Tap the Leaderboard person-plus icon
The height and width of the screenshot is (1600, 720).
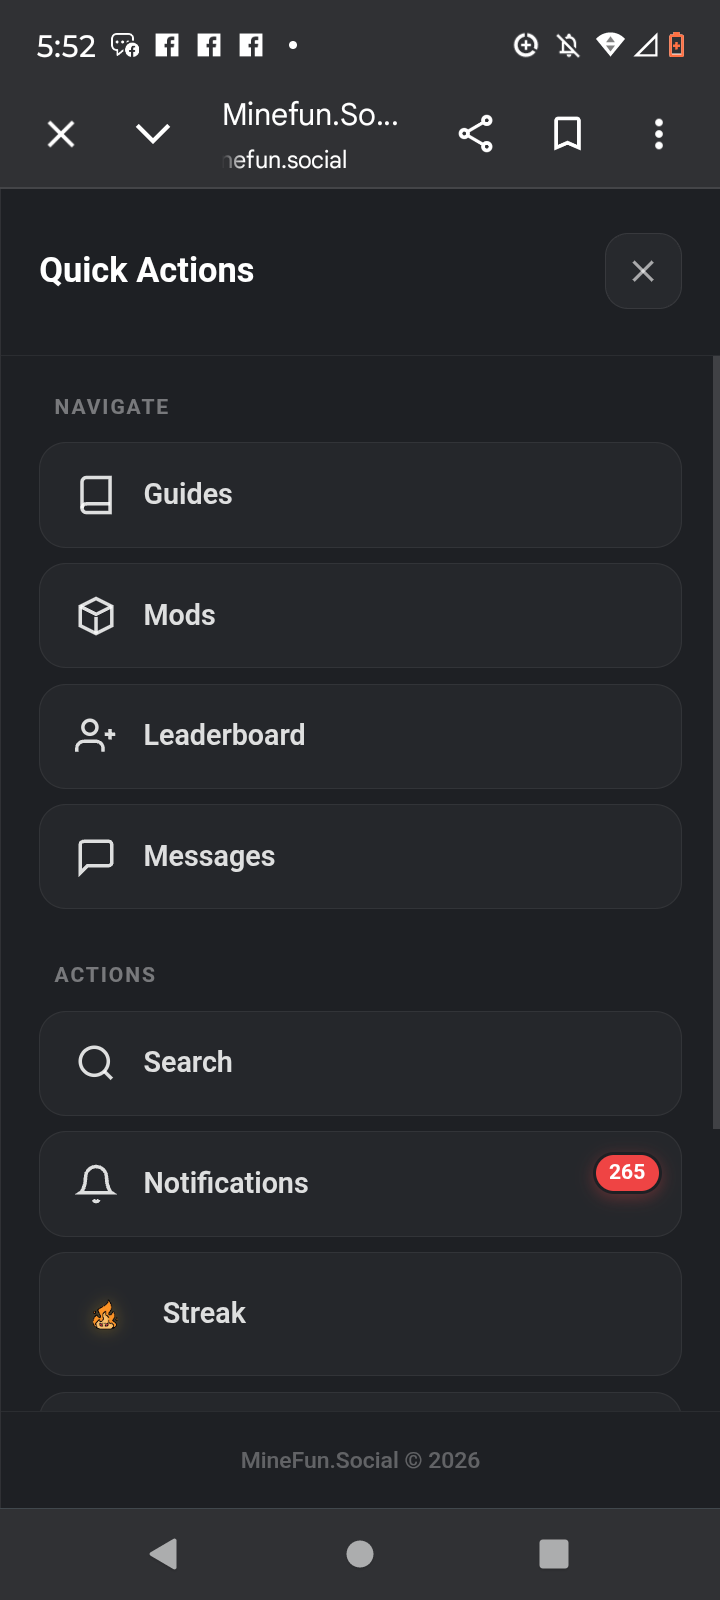pos(96,736)
